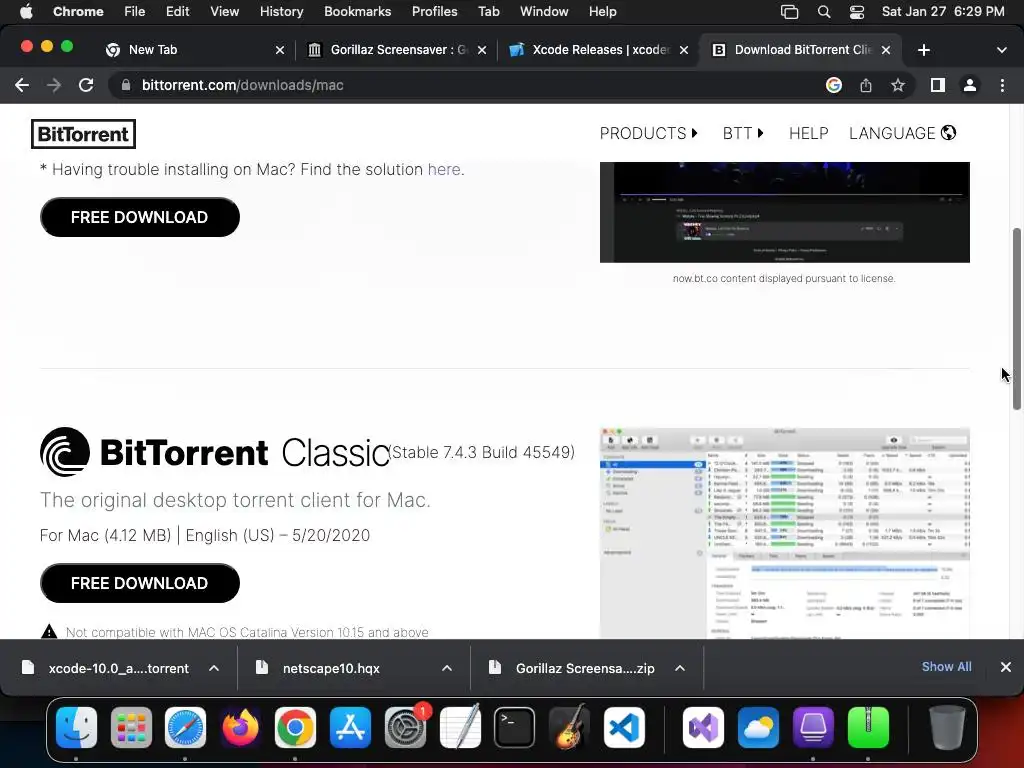This screenshot has height=768, width=1024.
Task: Click Show All downloads
Action: click(946, 667)
